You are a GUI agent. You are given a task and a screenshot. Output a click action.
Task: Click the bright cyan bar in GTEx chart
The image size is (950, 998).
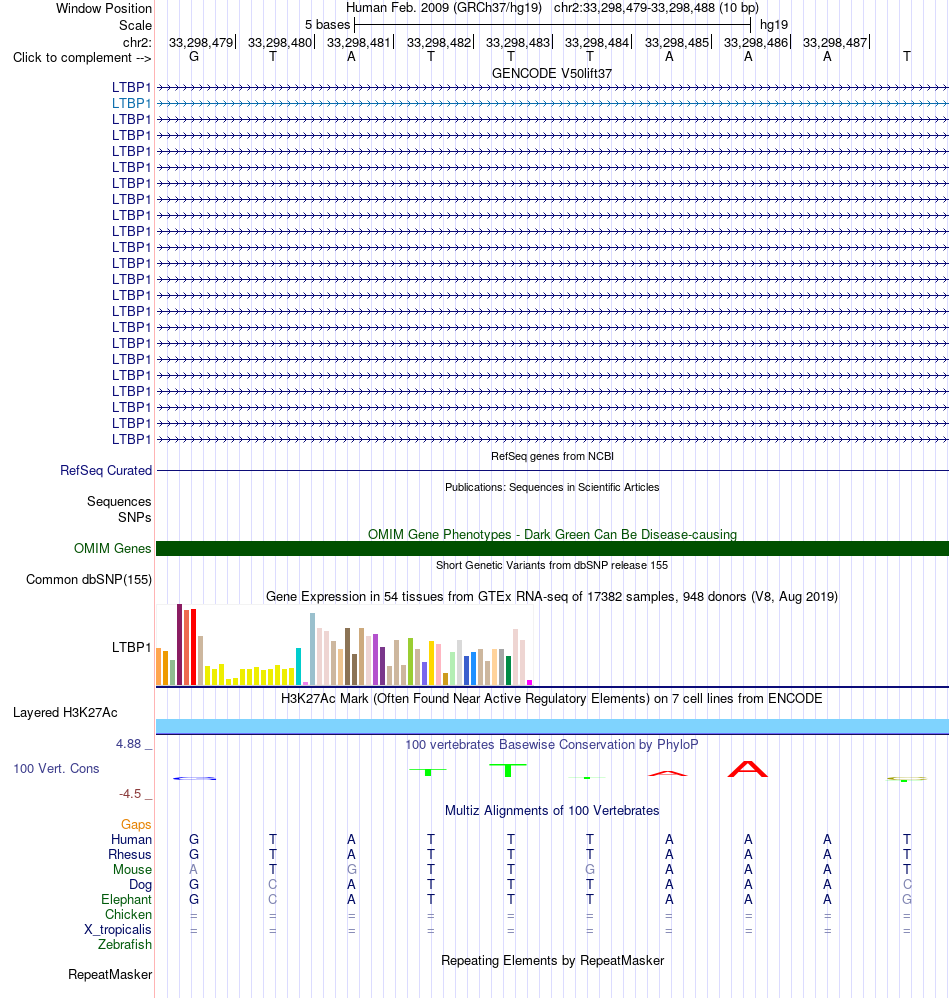(x=298, y=666)
